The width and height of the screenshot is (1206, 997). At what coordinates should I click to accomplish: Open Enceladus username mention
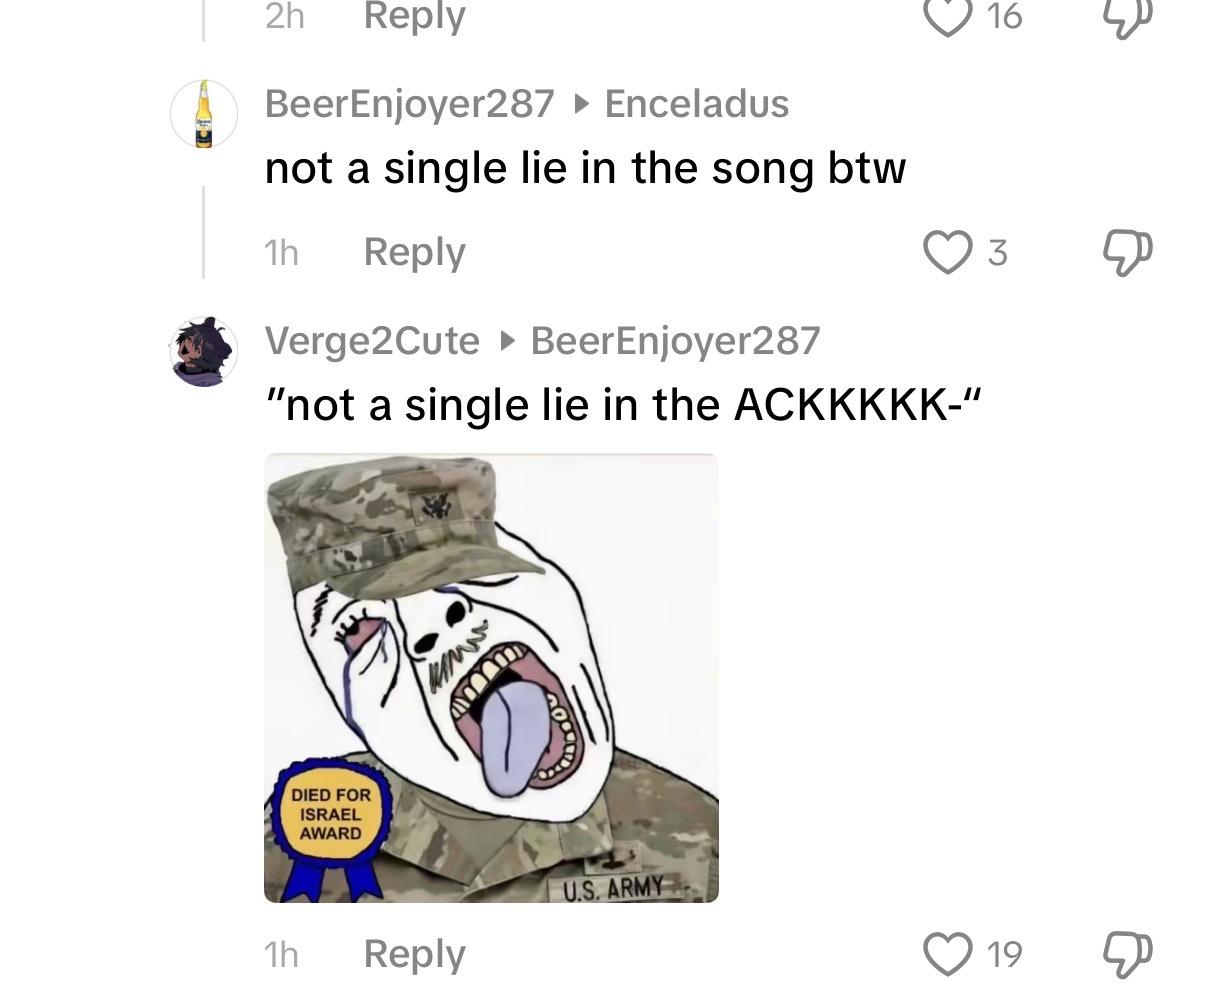tap(696, 103)
